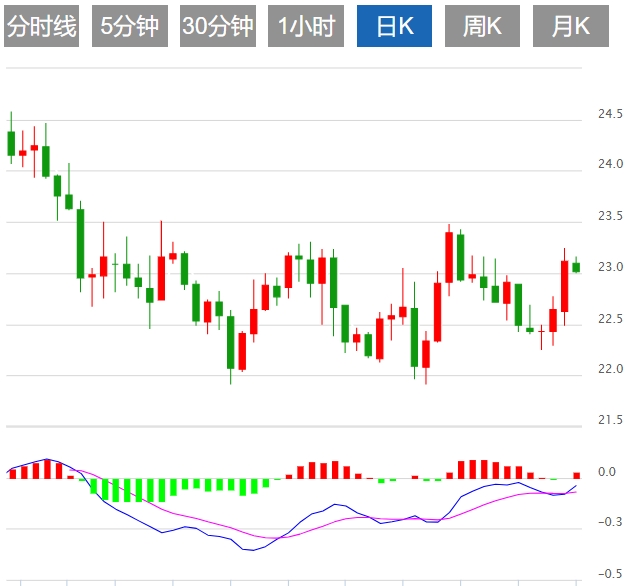Click the first green candlestick at far left
Image resolution: width=633 pixels, height=586 pixels.
pyautogui.click(x=11, y=143)
